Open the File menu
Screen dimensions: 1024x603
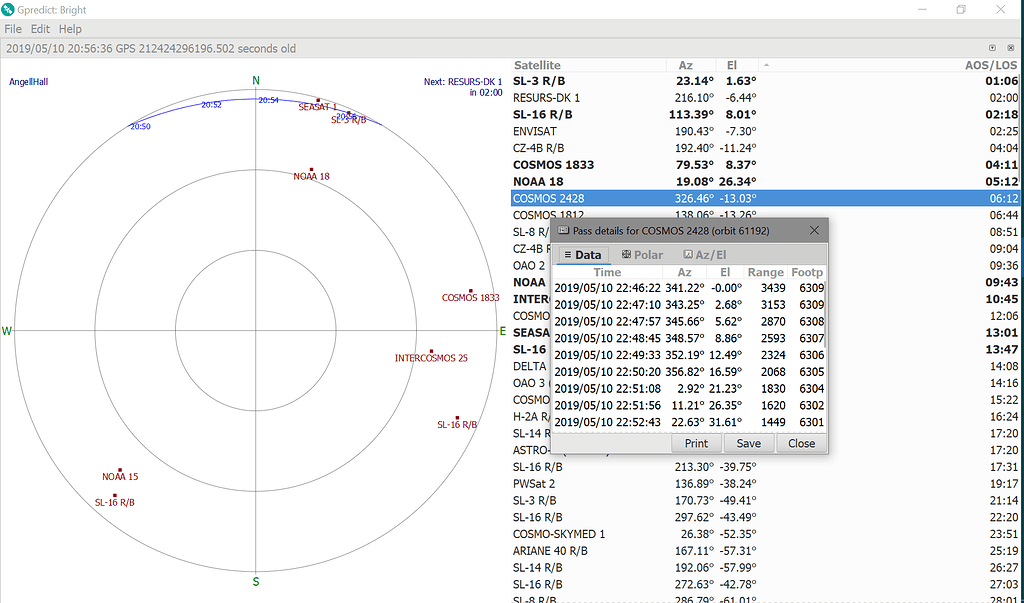(x=13, y=28)
